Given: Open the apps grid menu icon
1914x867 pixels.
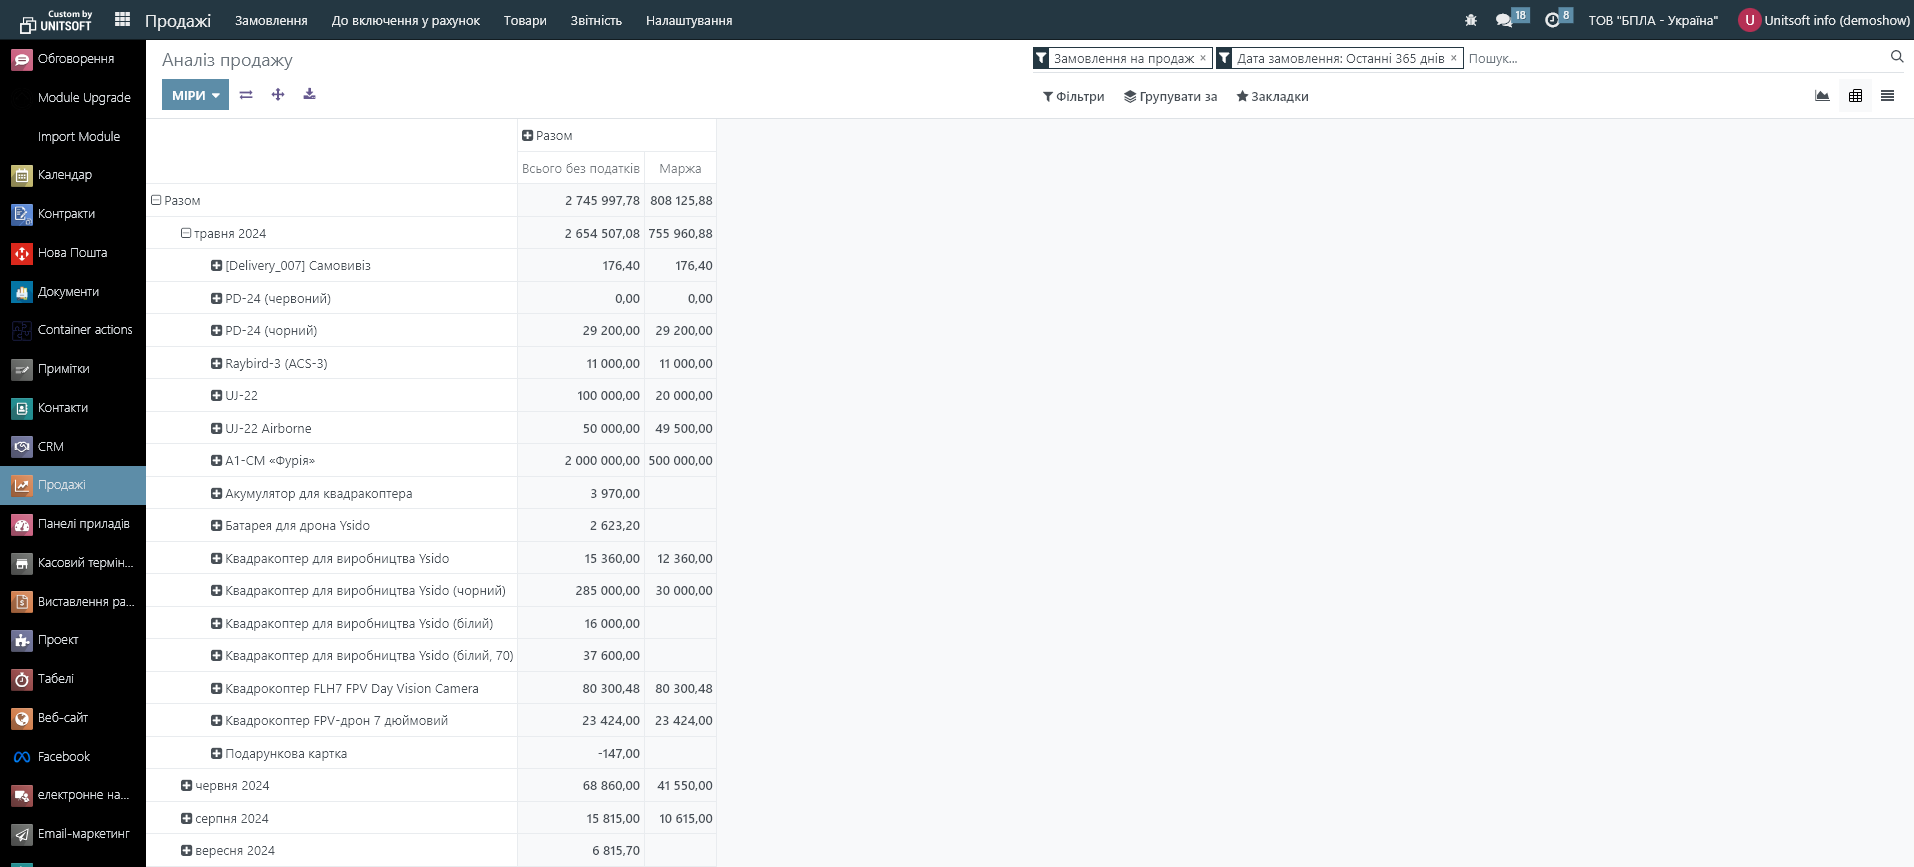Looking at the screenshot, I should pos(122,20).
